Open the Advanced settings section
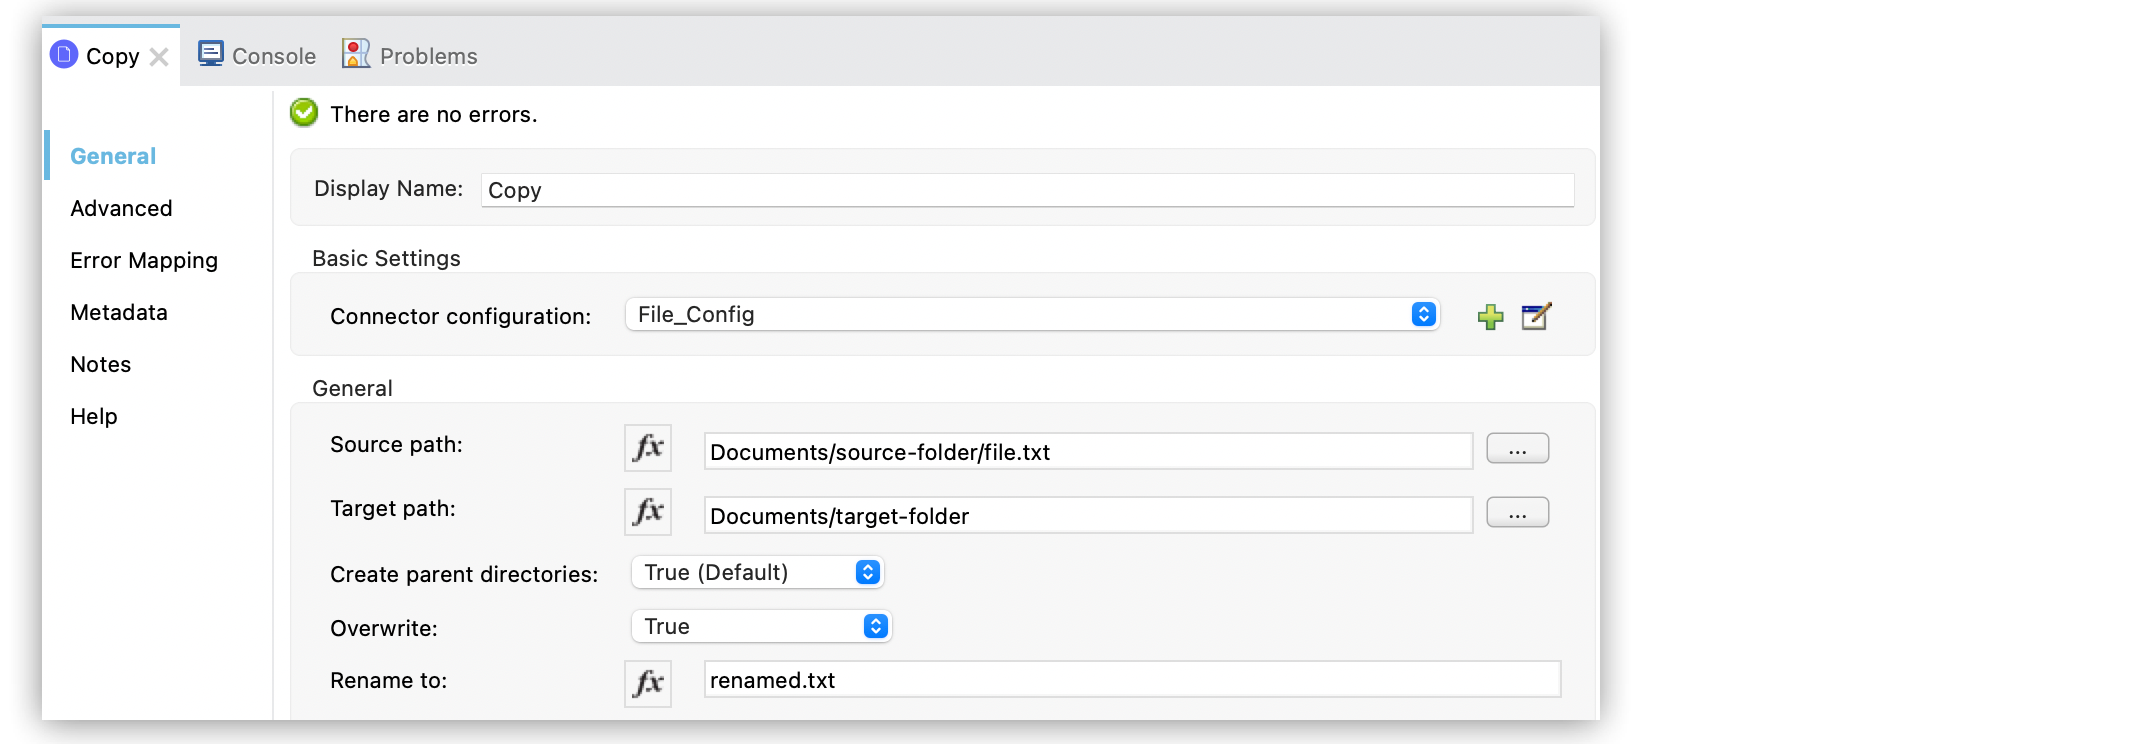 [121, 208]
